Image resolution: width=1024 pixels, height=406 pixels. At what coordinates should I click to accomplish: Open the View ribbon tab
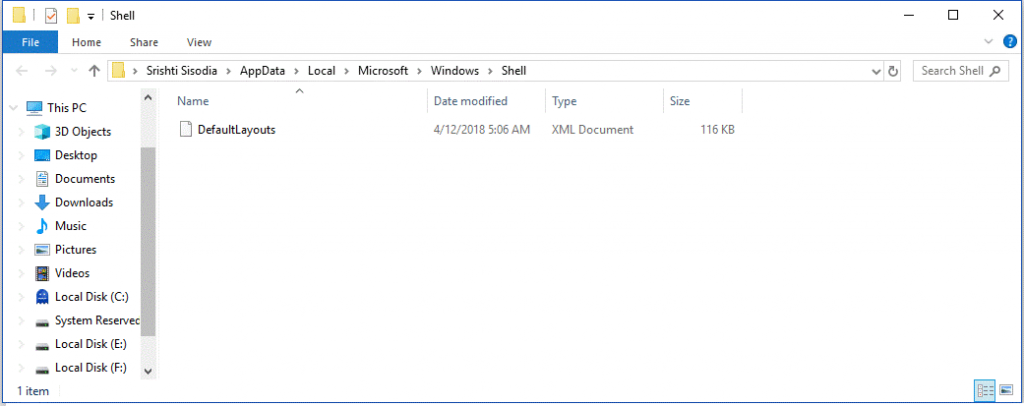point(199,42)
